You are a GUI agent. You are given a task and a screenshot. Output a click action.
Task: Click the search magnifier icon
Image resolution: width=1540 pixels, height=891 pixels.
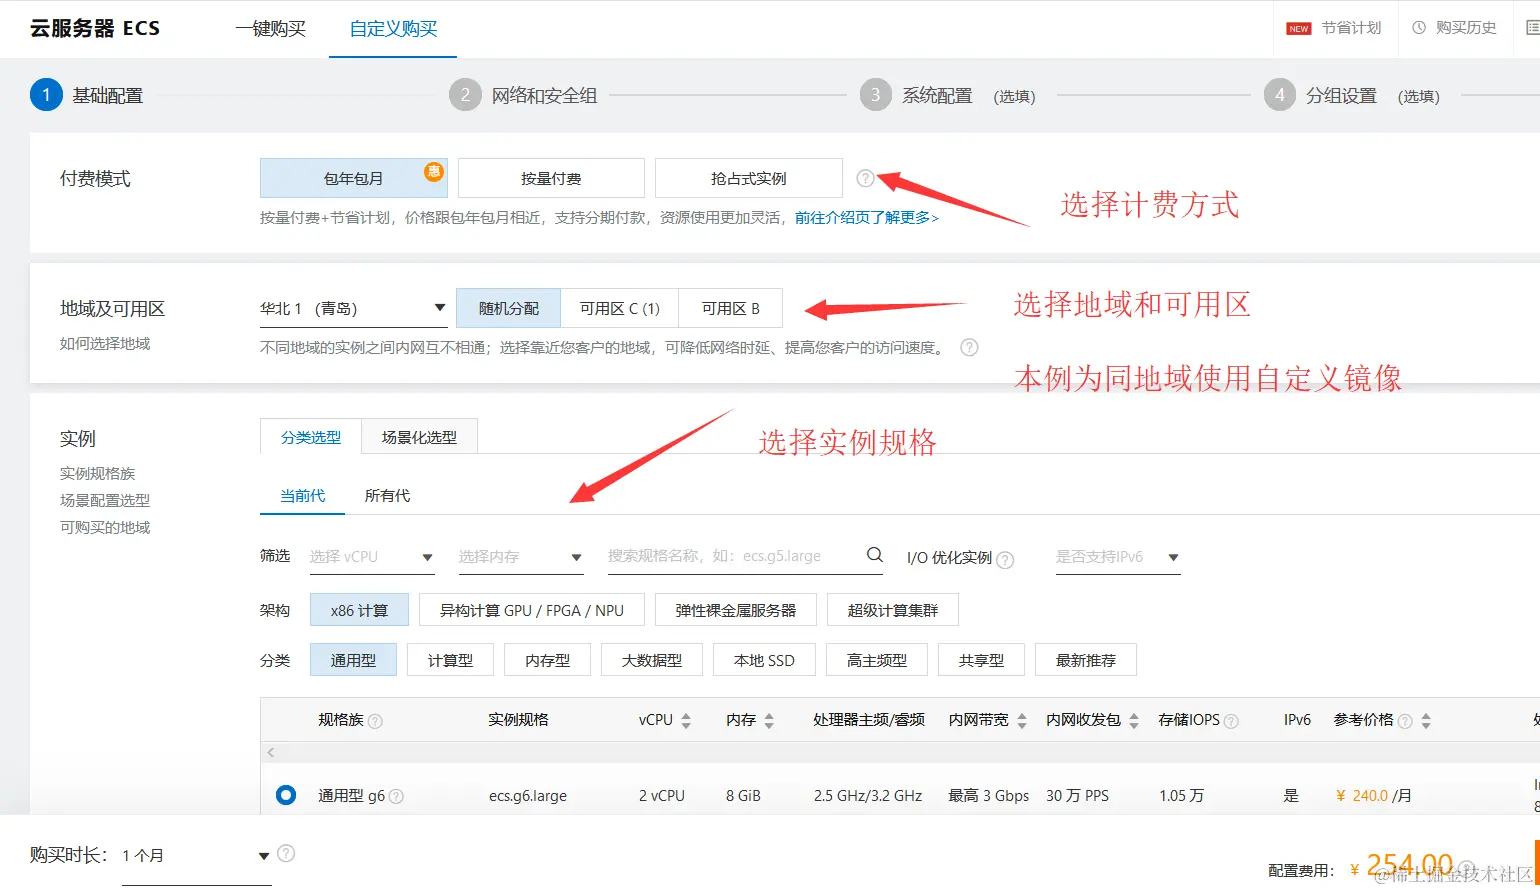[x=874, y=555]
